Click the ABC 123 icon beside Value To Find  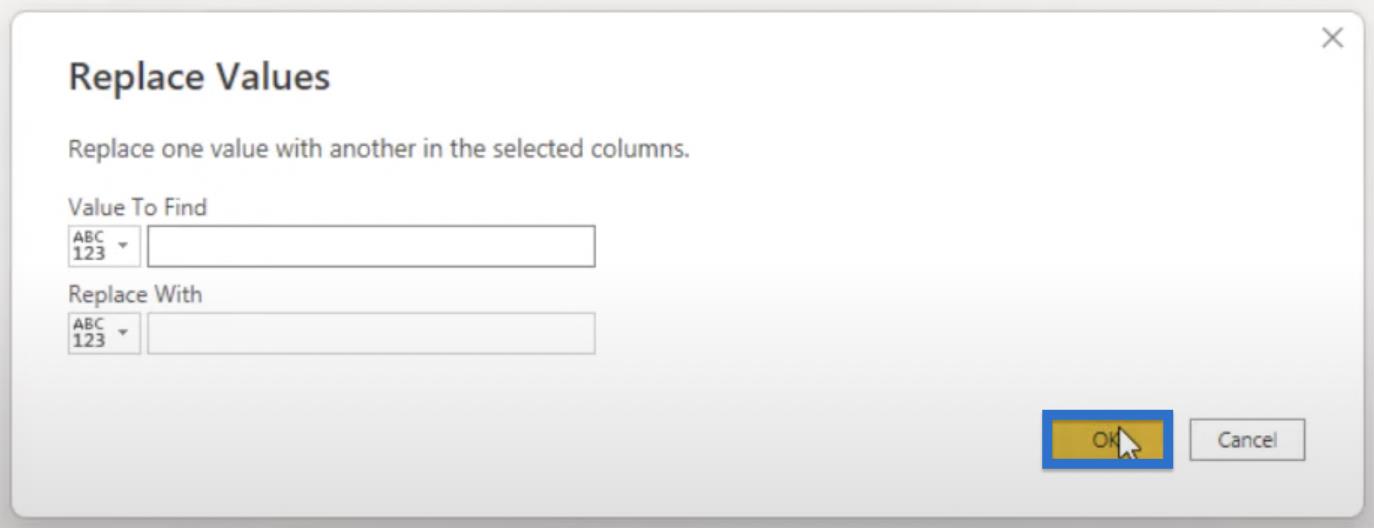(x=89, y=246)
